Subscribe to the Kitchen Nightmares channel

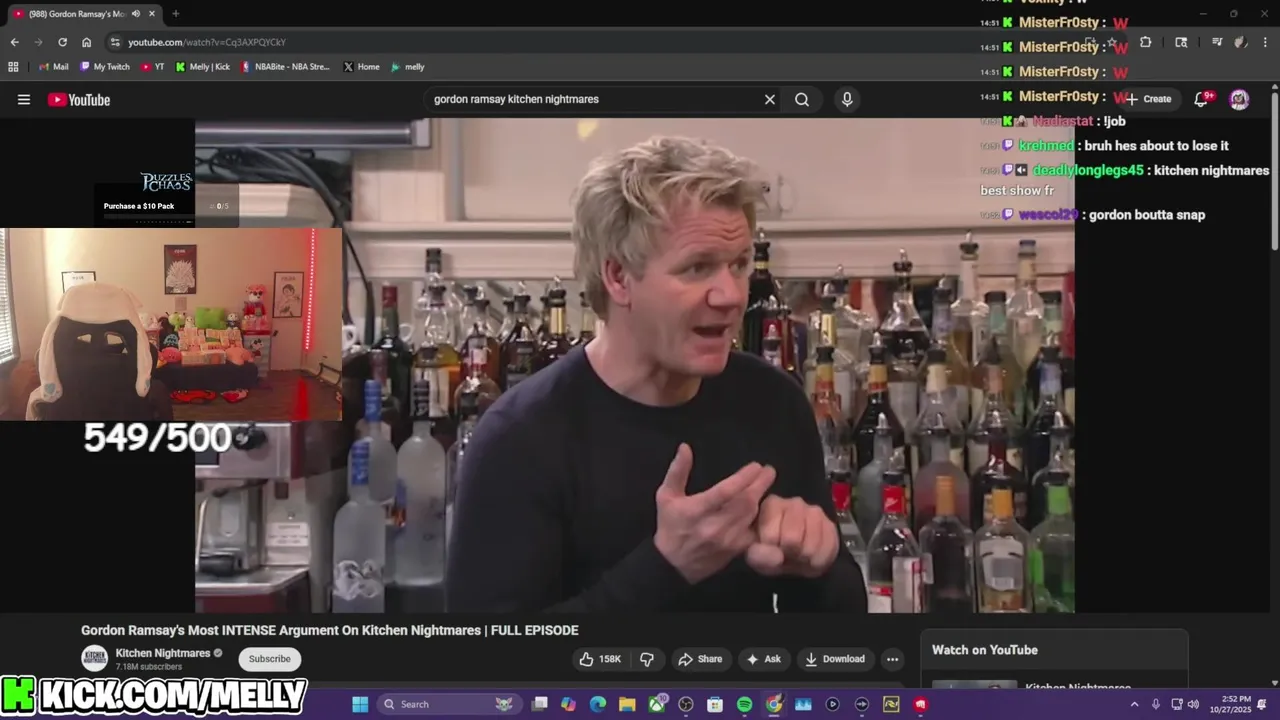(x=269, y=659)
